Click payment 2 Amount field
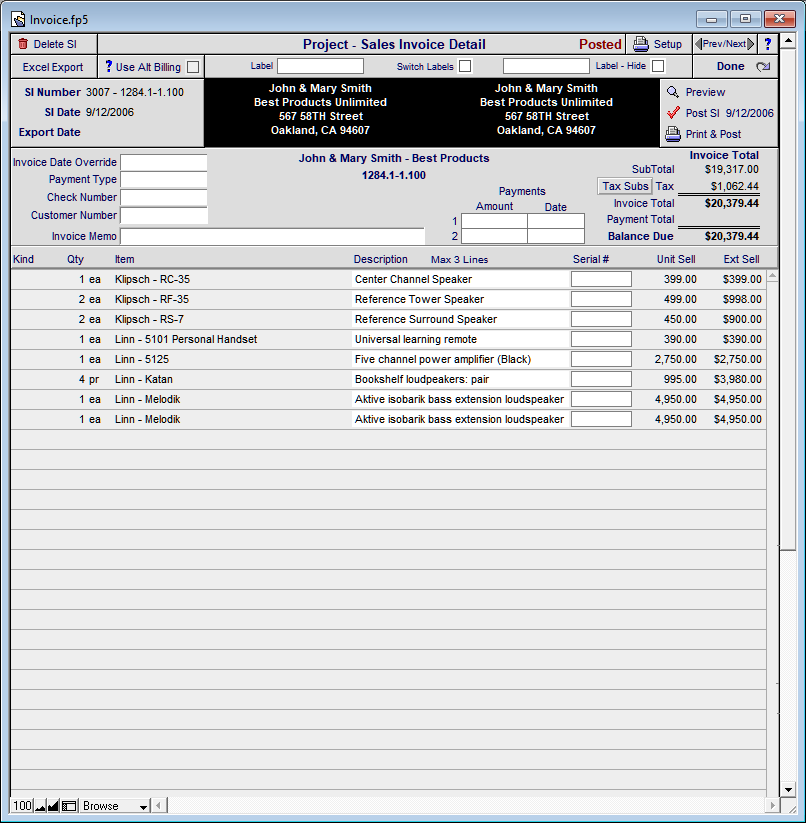The image size is (806, 823). click(494, 236)
